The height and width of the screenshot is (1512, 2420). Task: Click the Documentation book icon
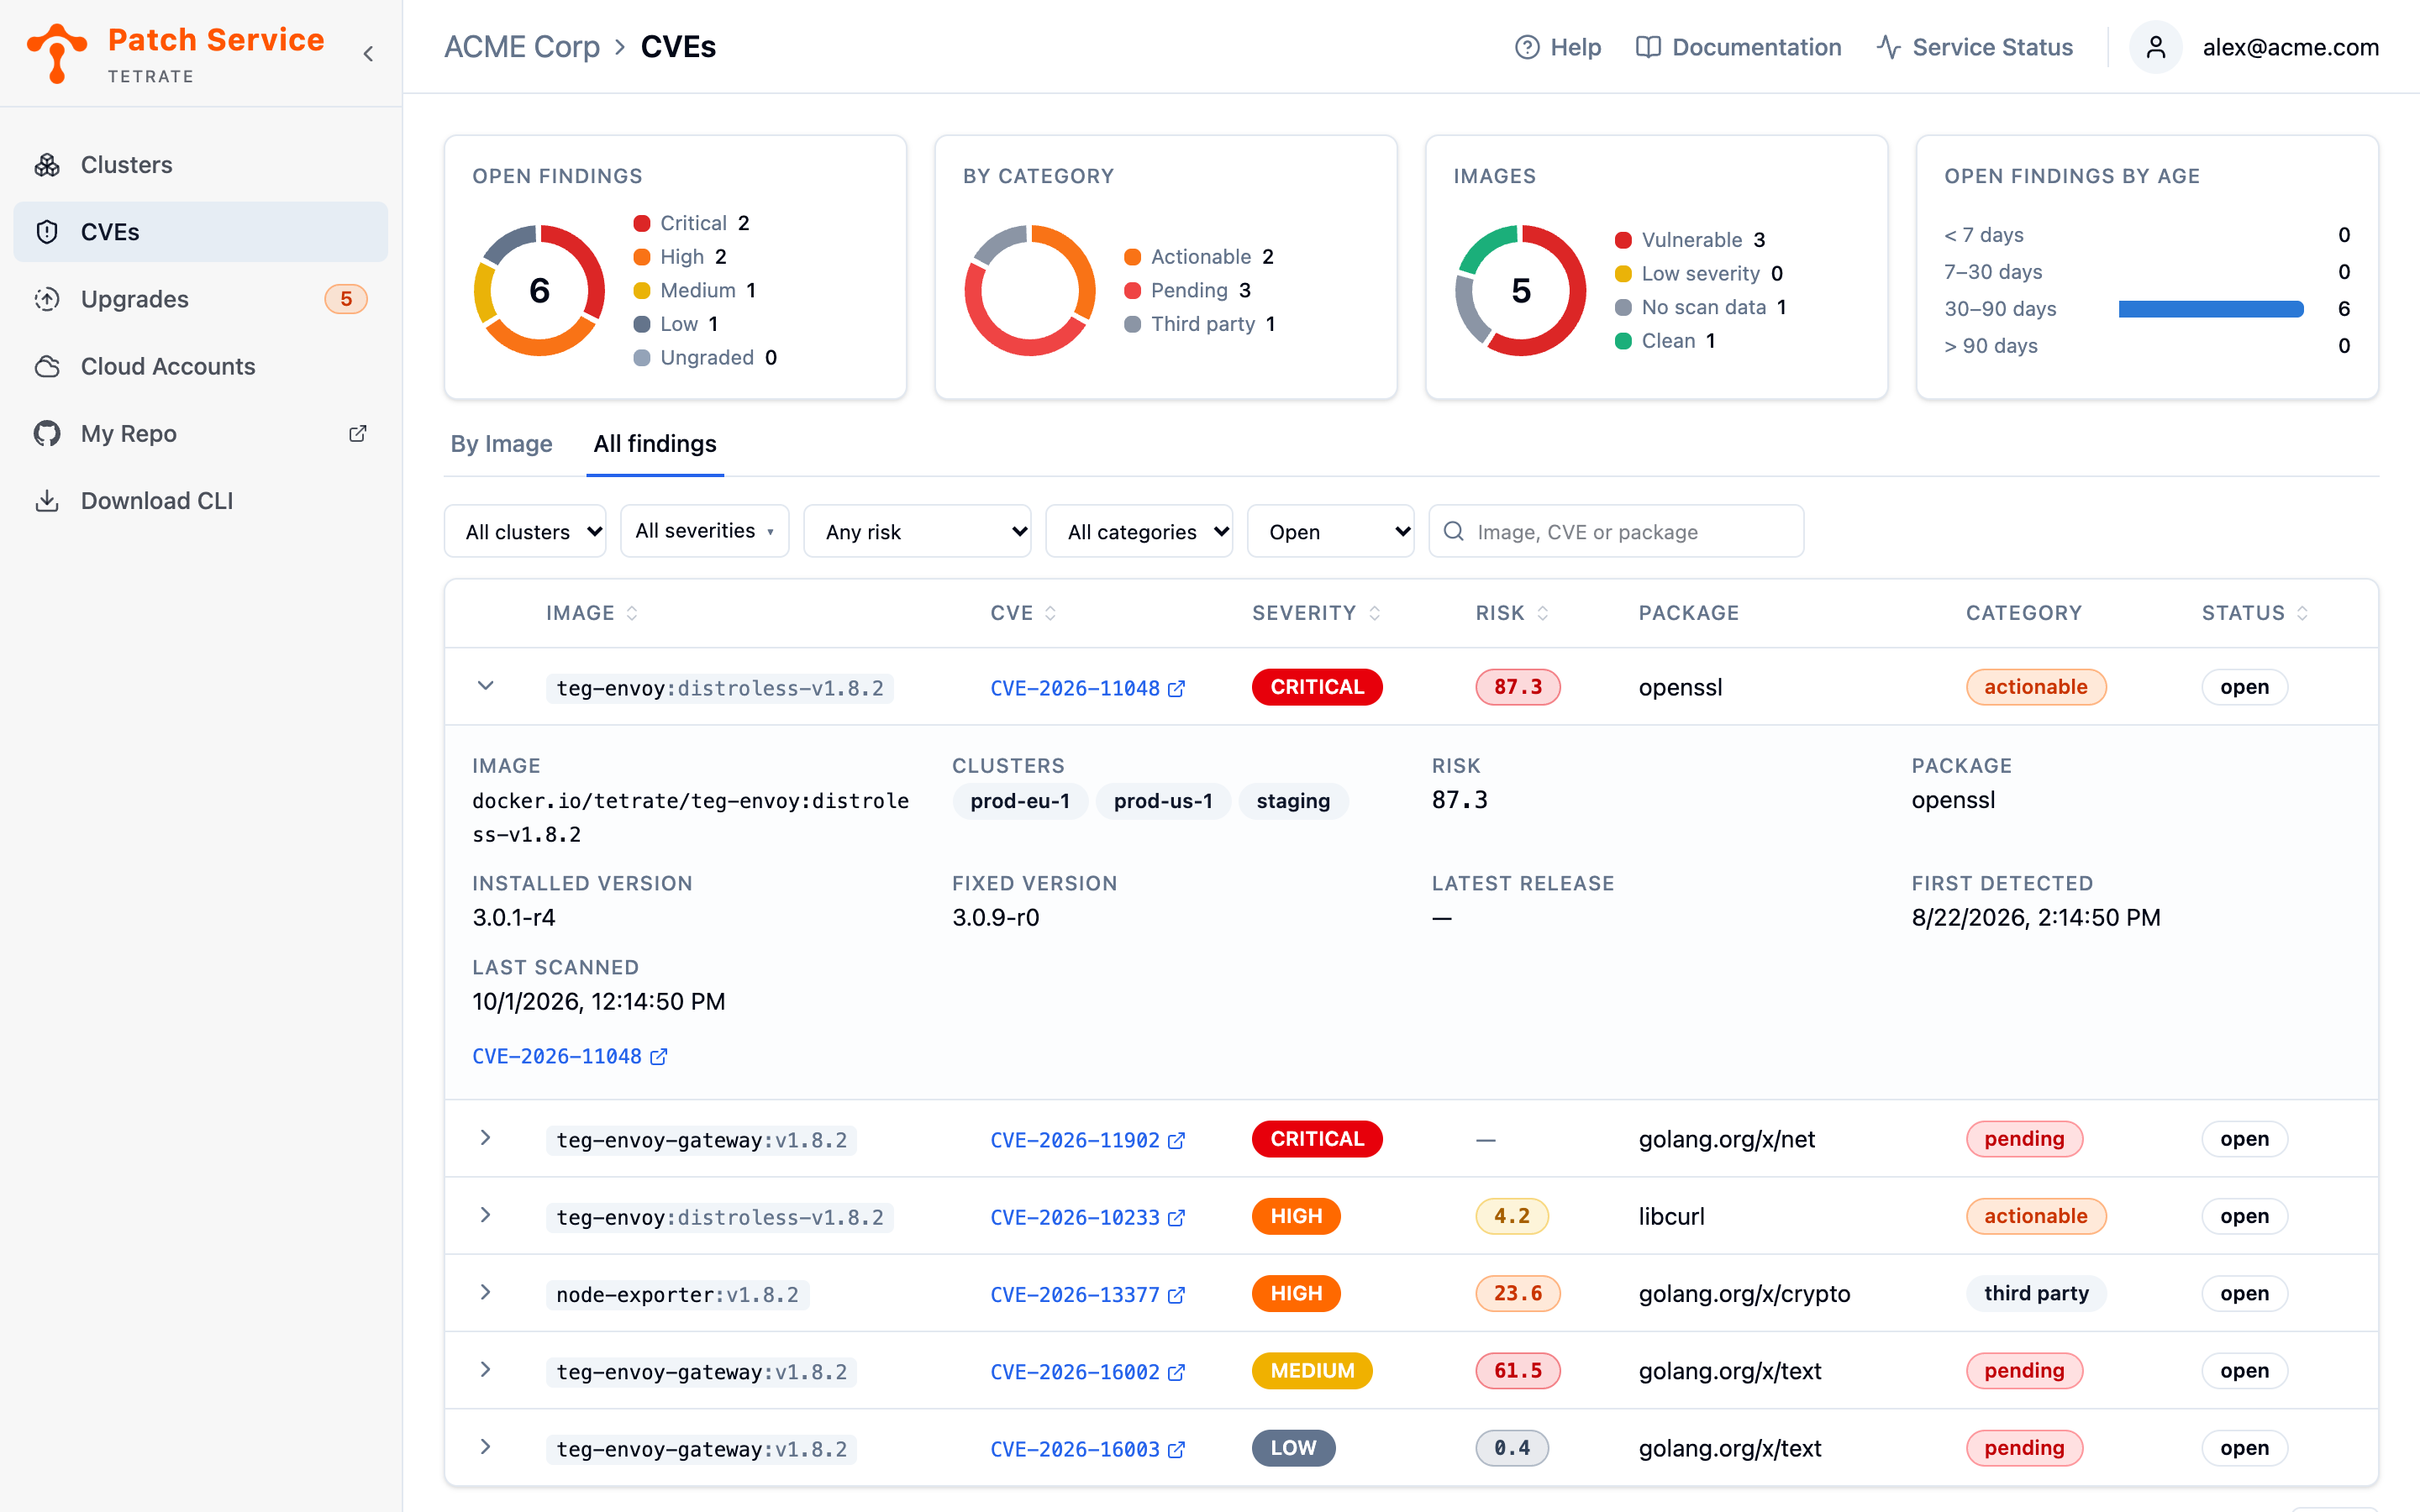pyautogui.click(x=1648, y=47)
